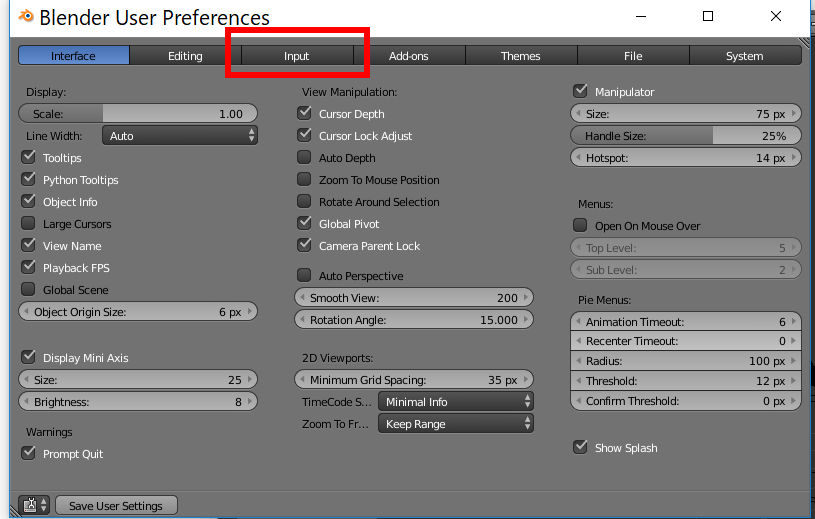Click Object Origin Size field

tap(138, 312)
